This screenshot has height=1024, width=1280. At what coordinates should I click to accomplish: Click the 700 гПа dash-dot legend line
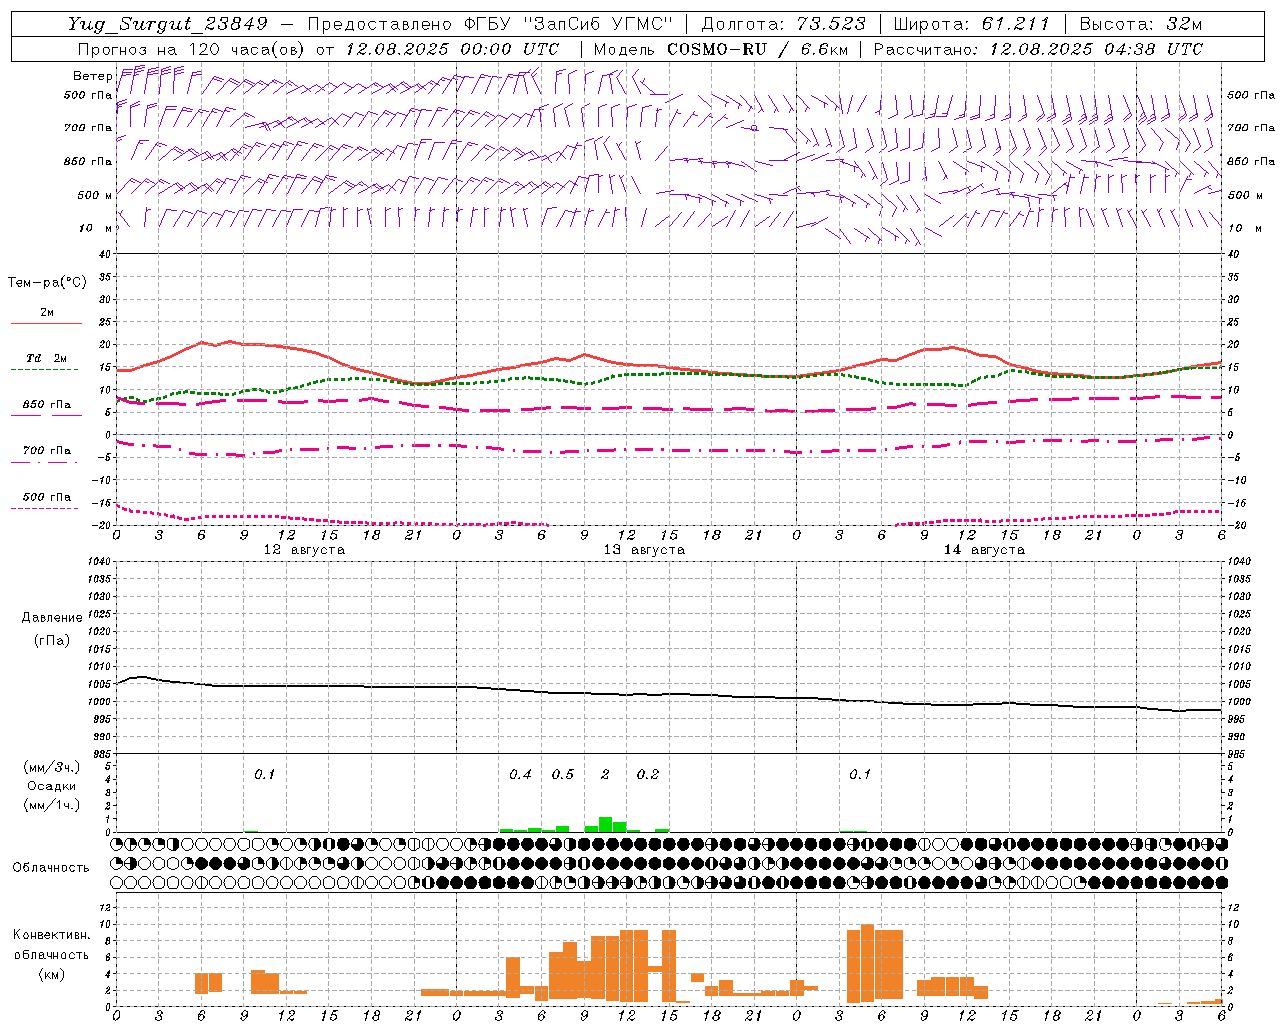click(x=44, y=463)
